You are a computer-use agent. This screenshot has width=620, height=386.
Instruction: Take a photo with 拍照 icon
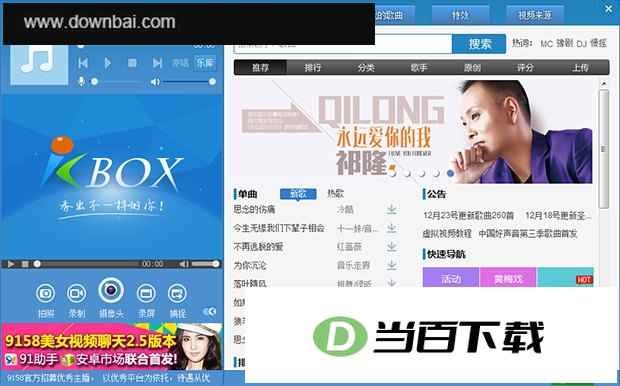[x=46, y=300]
